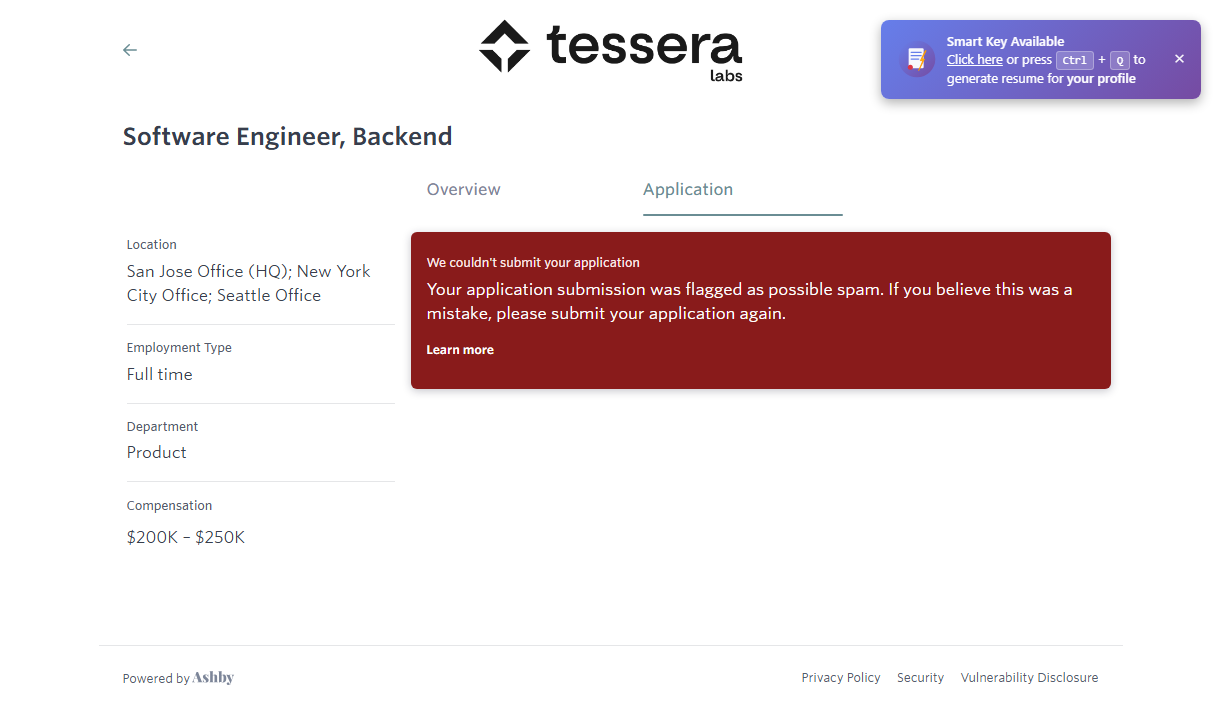Click the Tessera diamond logo mark

click(504, 47)
